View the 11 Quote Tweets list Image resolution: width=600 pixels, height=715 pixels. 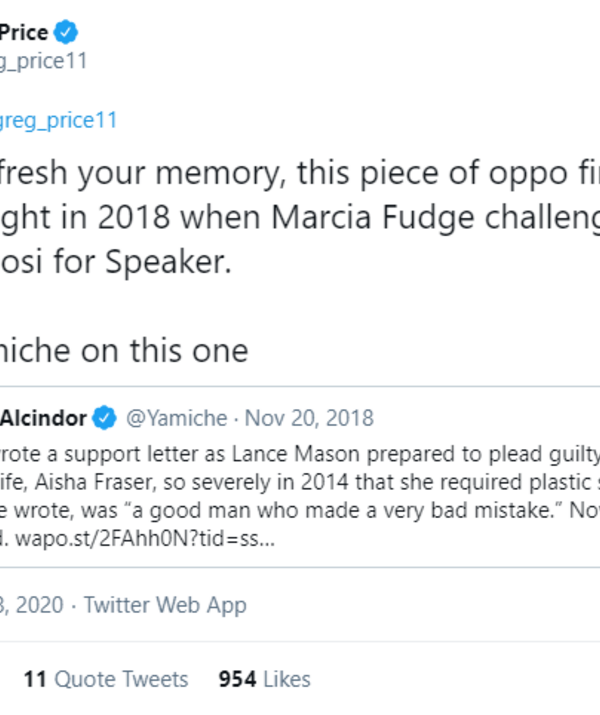[105, 679]
